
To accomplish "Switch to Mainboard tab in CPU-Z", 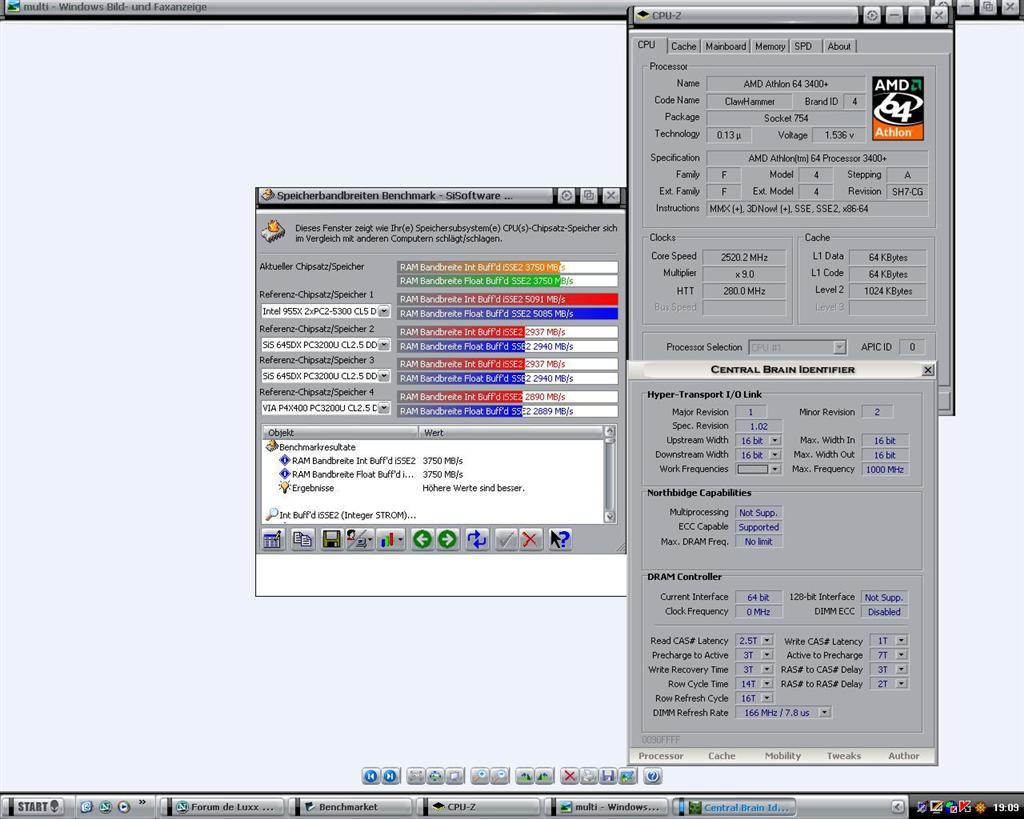I will click(726, 46).
